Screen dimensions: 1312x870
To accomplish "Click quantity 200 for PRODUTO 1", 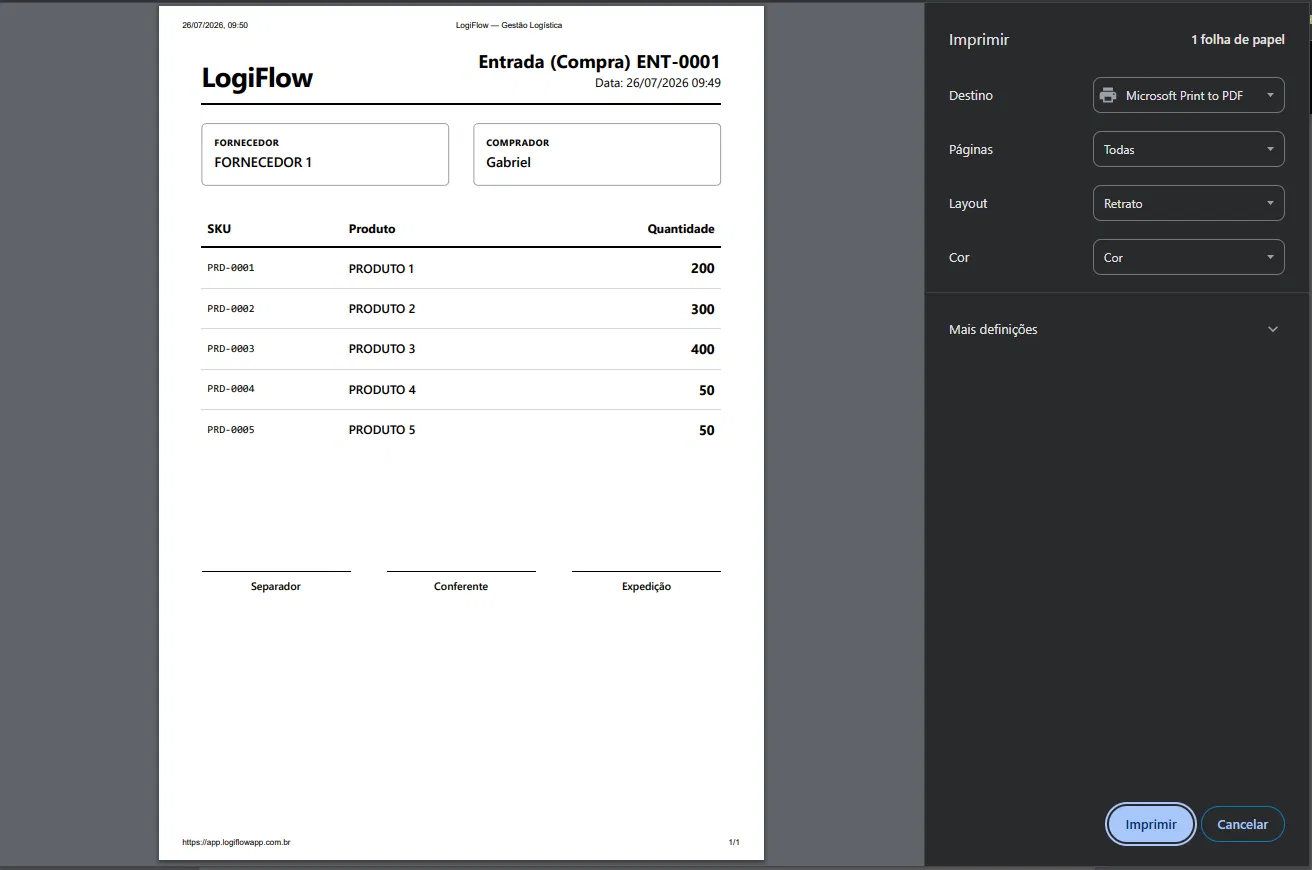I will pos(703,269).
